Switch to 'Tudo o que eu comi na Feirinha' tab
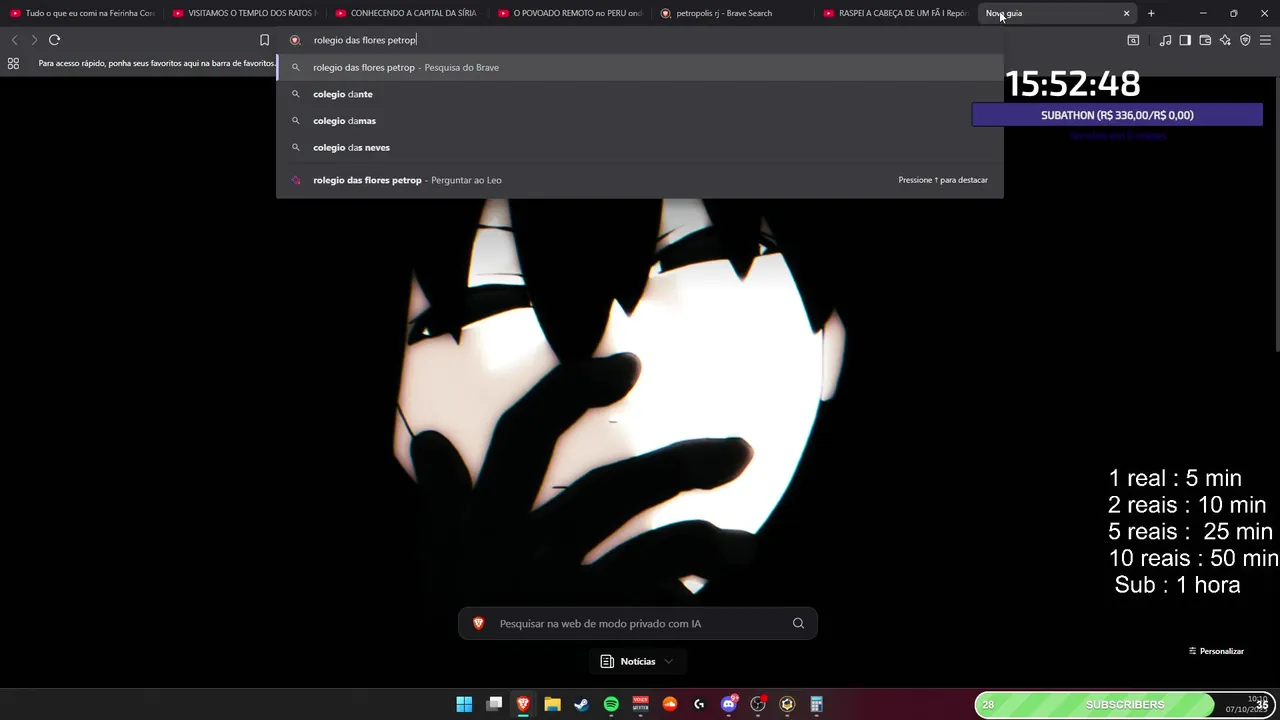The height and width of the screenshot is (720, 1280). pyautogui.click(x=81, y=13)
